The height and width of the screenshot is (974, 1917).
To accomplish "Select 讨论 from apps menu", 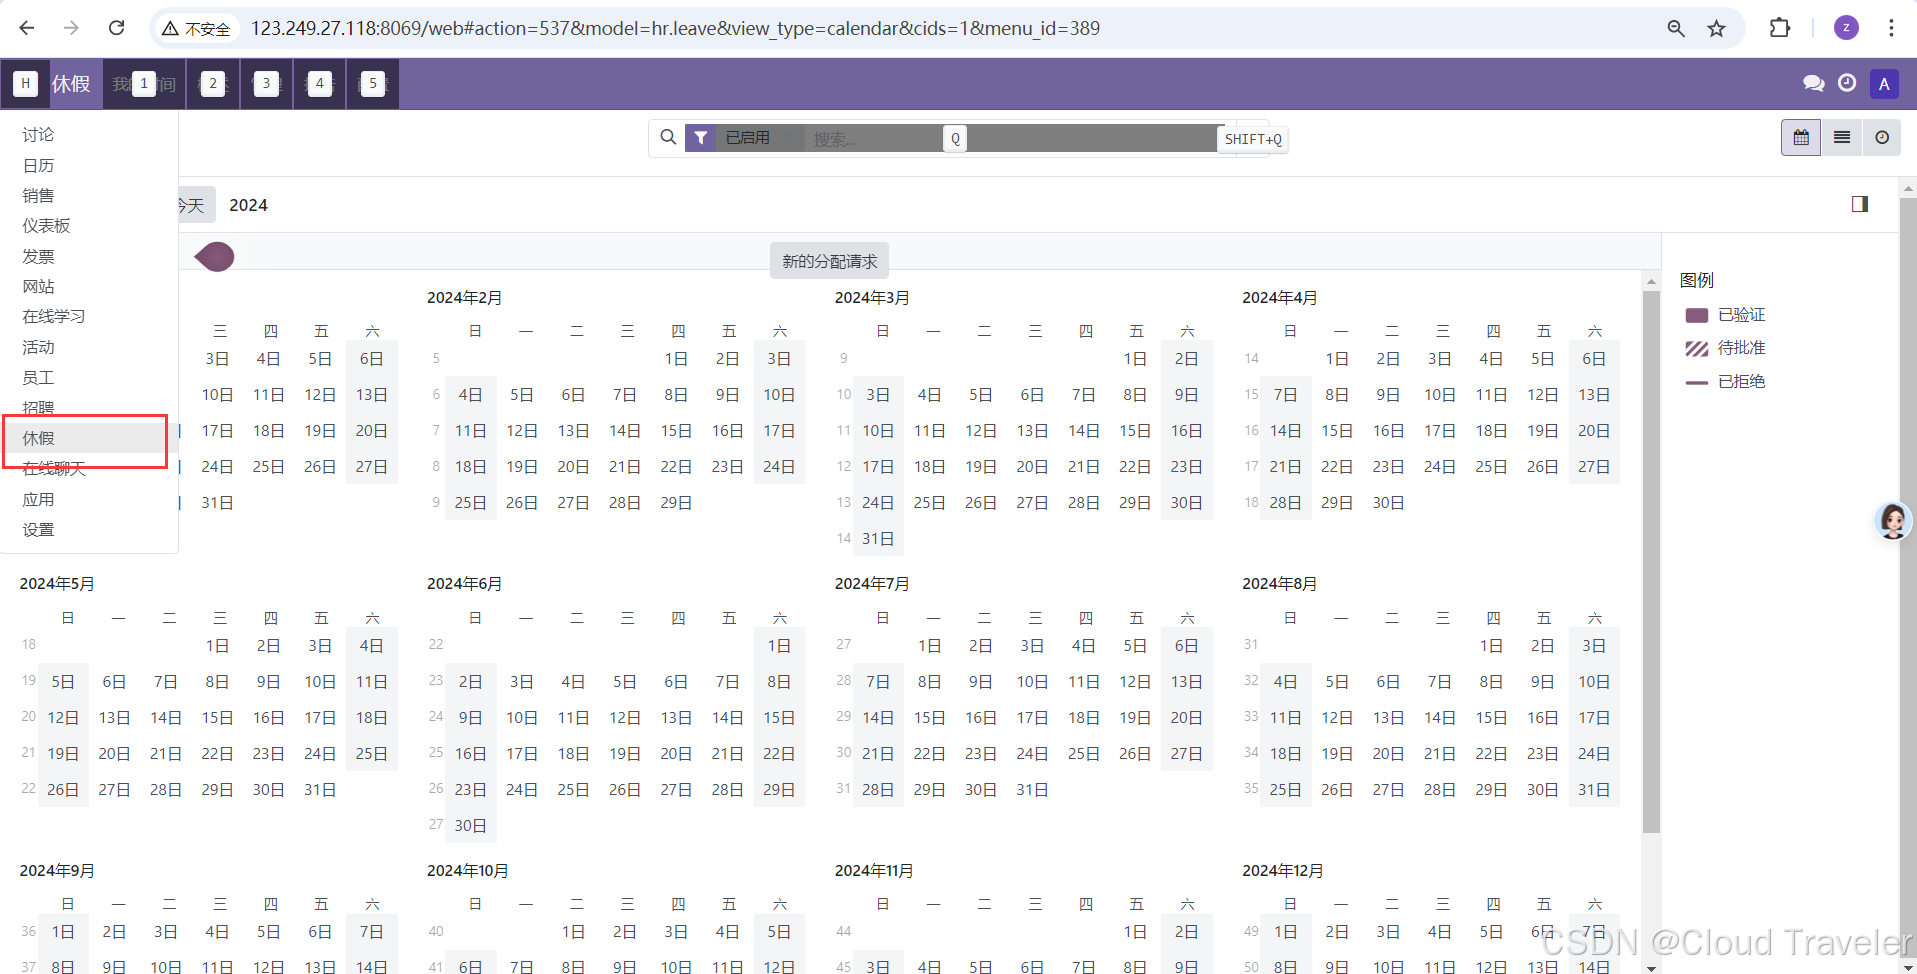I will (x=38, y=135).
